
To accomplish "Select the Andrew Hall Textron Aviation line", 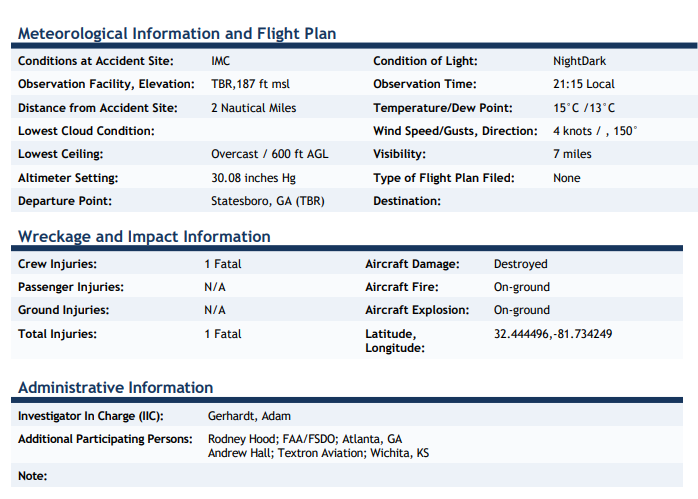I will click(x=318, y=453).
